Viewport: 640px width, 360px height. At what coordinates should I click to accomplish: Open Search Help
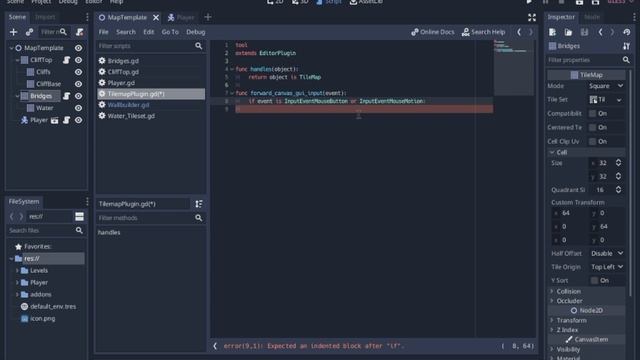[484, 32]
